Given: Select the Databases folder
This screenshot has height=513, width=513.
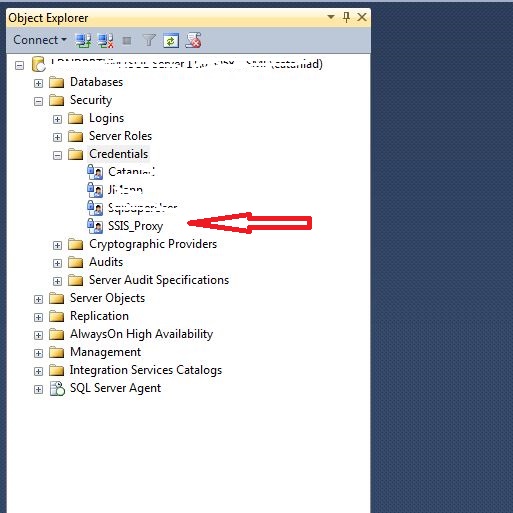Looking at the screenshot, I should pyautogui.click(x=96, y=82).
